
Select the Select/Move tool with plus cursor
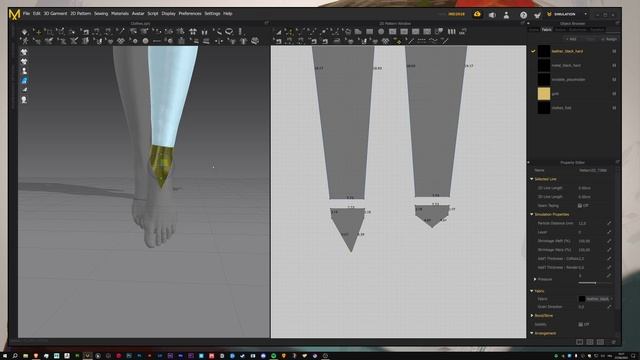[x=38, y=31]
